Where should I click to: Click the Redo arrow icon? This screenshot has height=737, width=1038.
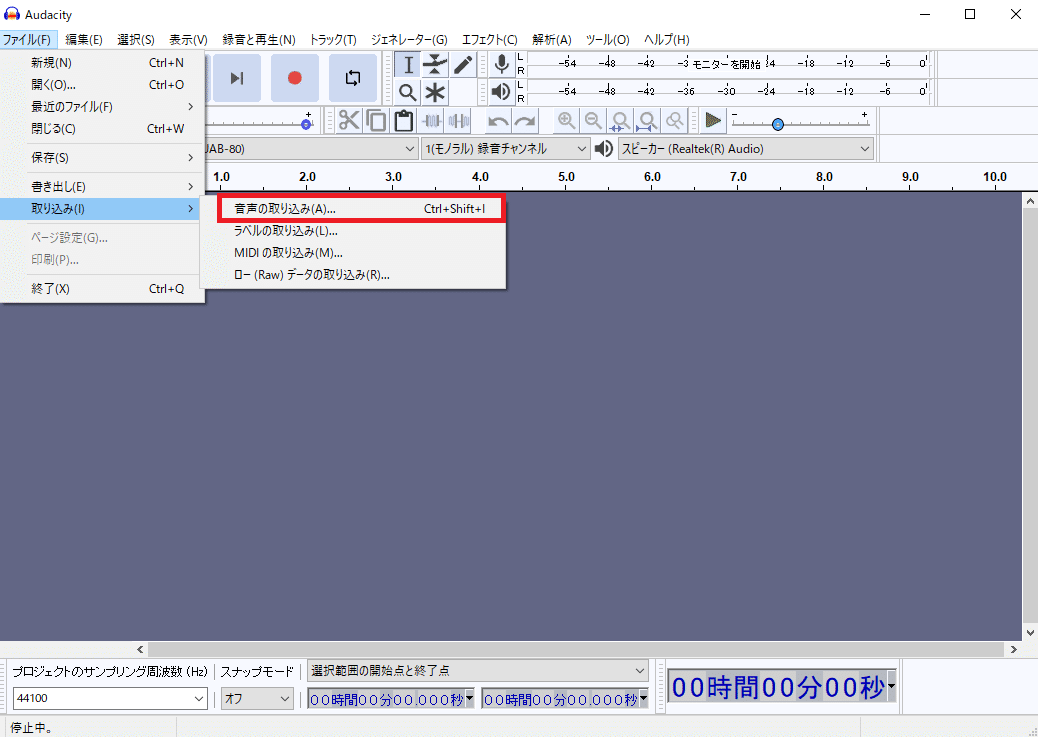click(525, 121)
